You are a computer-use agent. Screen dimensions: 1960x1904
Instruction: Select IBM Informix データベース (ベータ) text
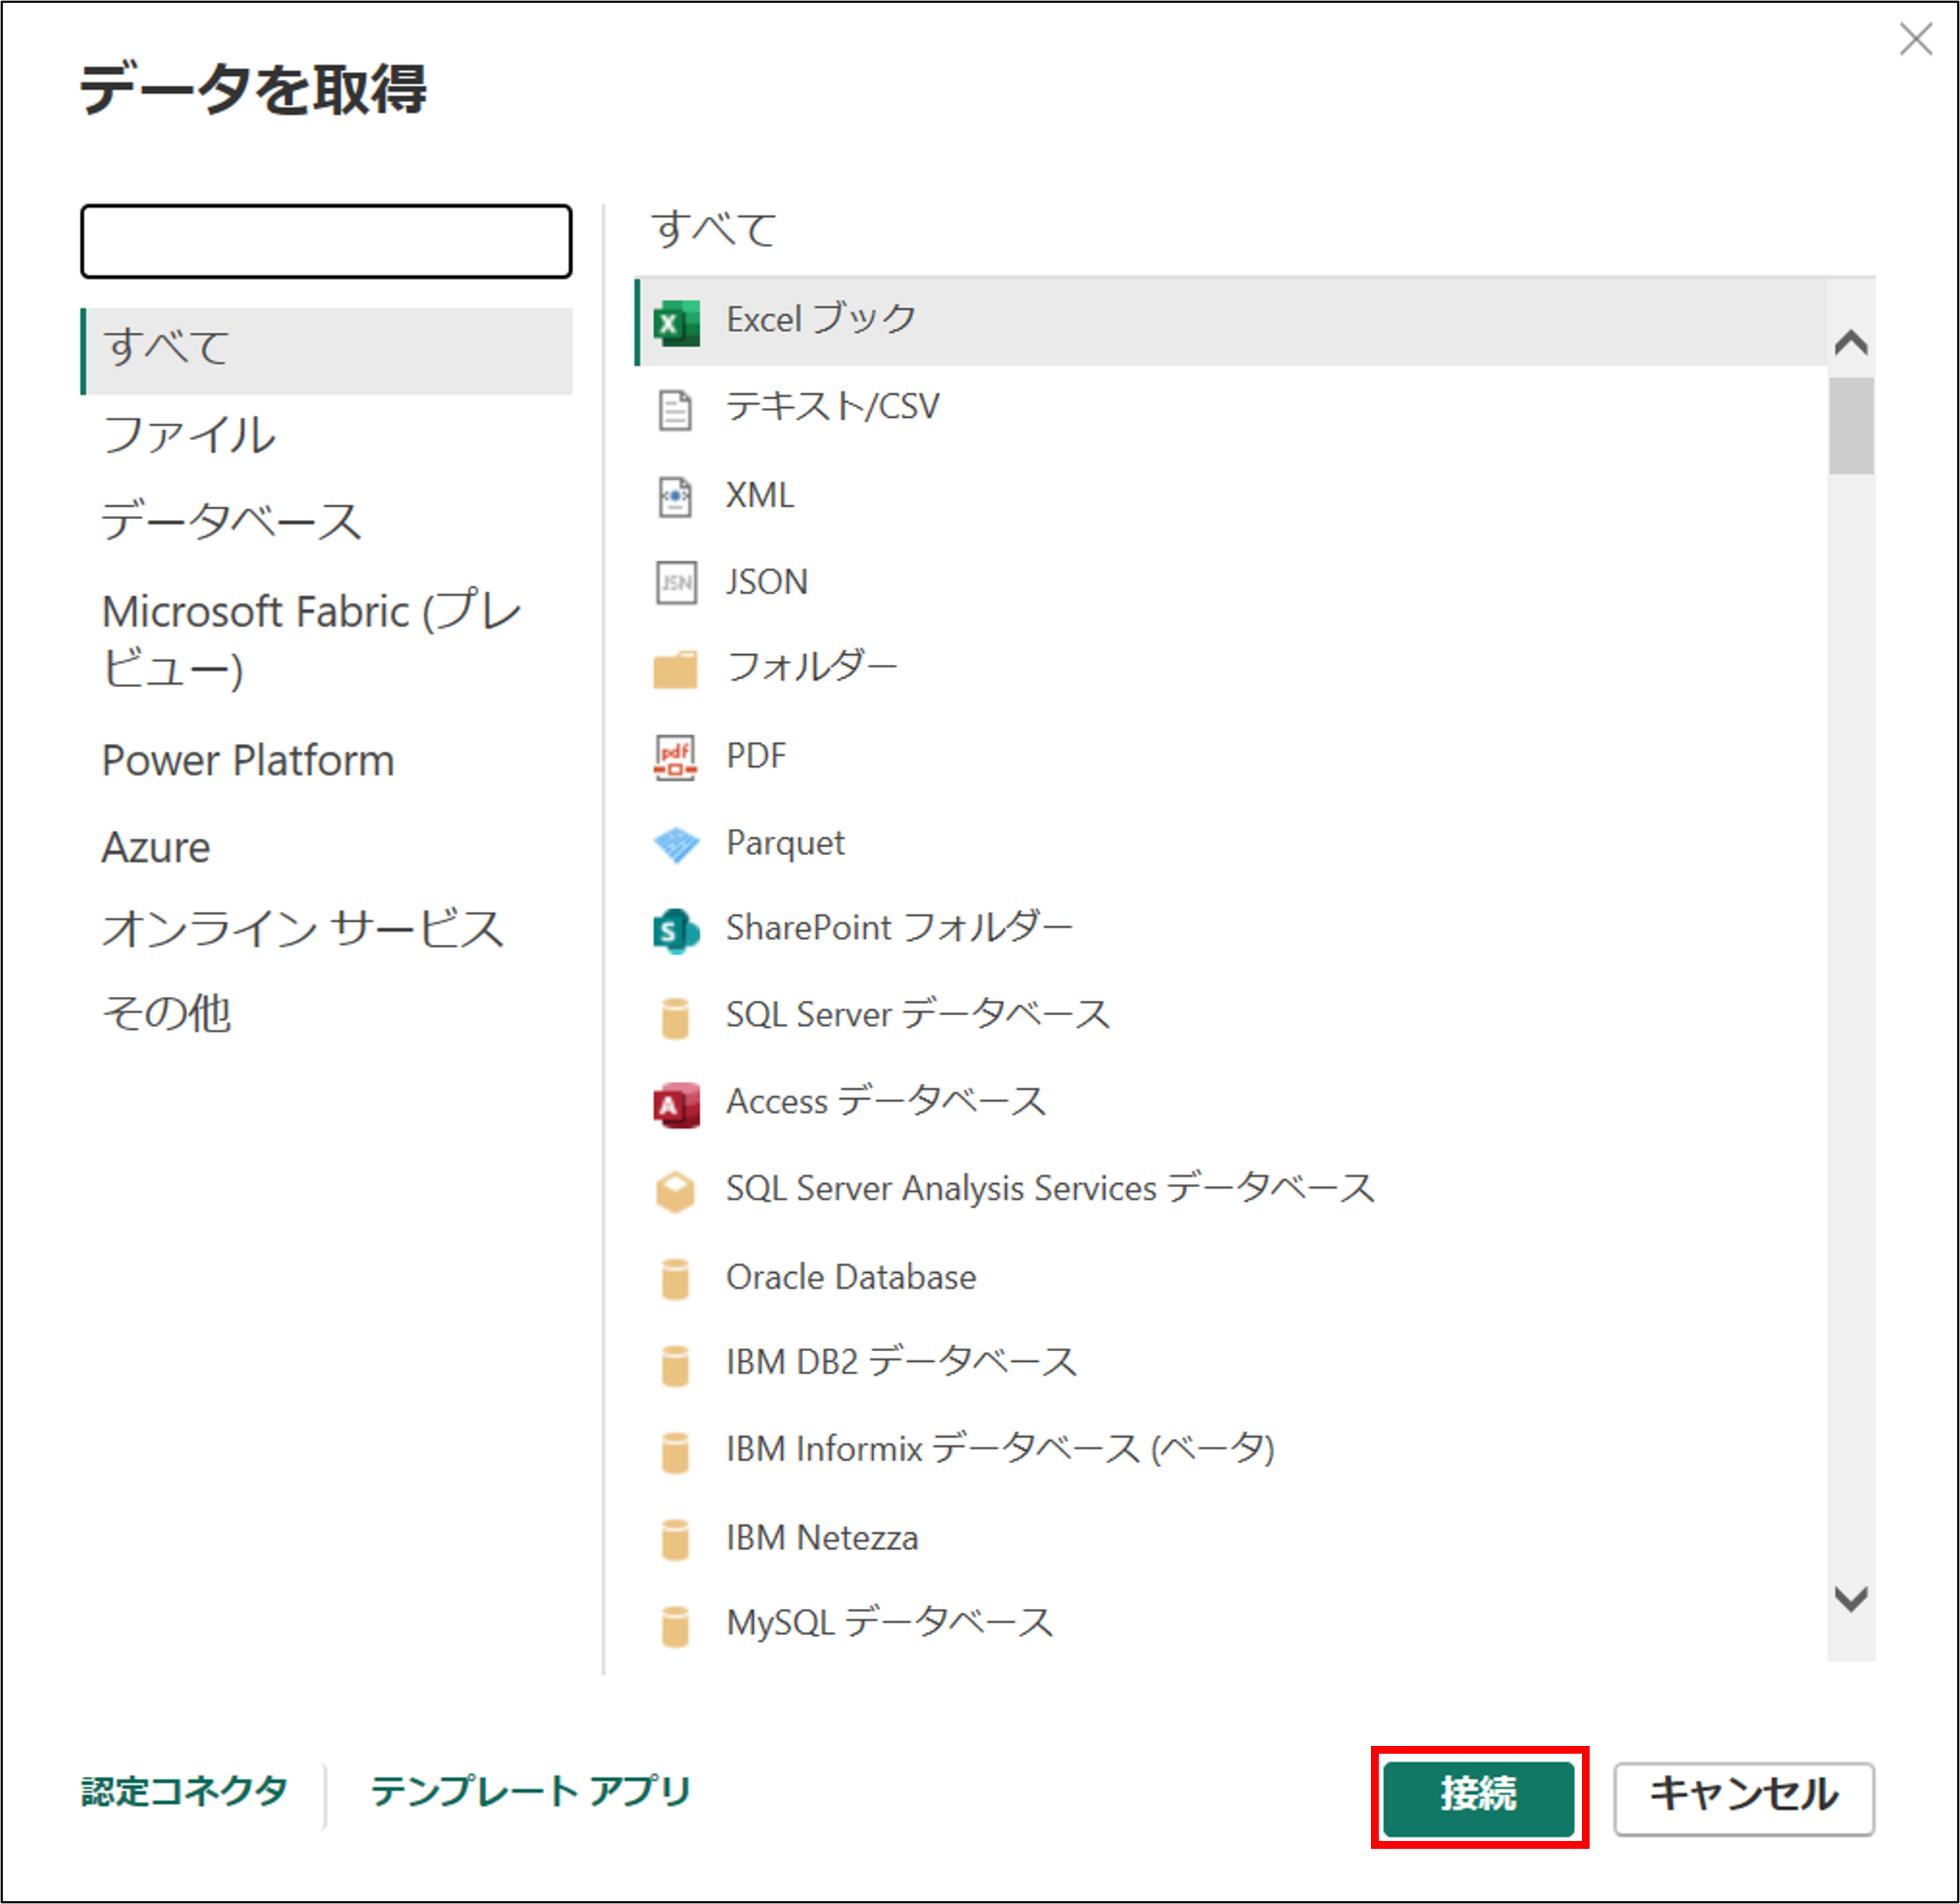click(1000, 1449)
